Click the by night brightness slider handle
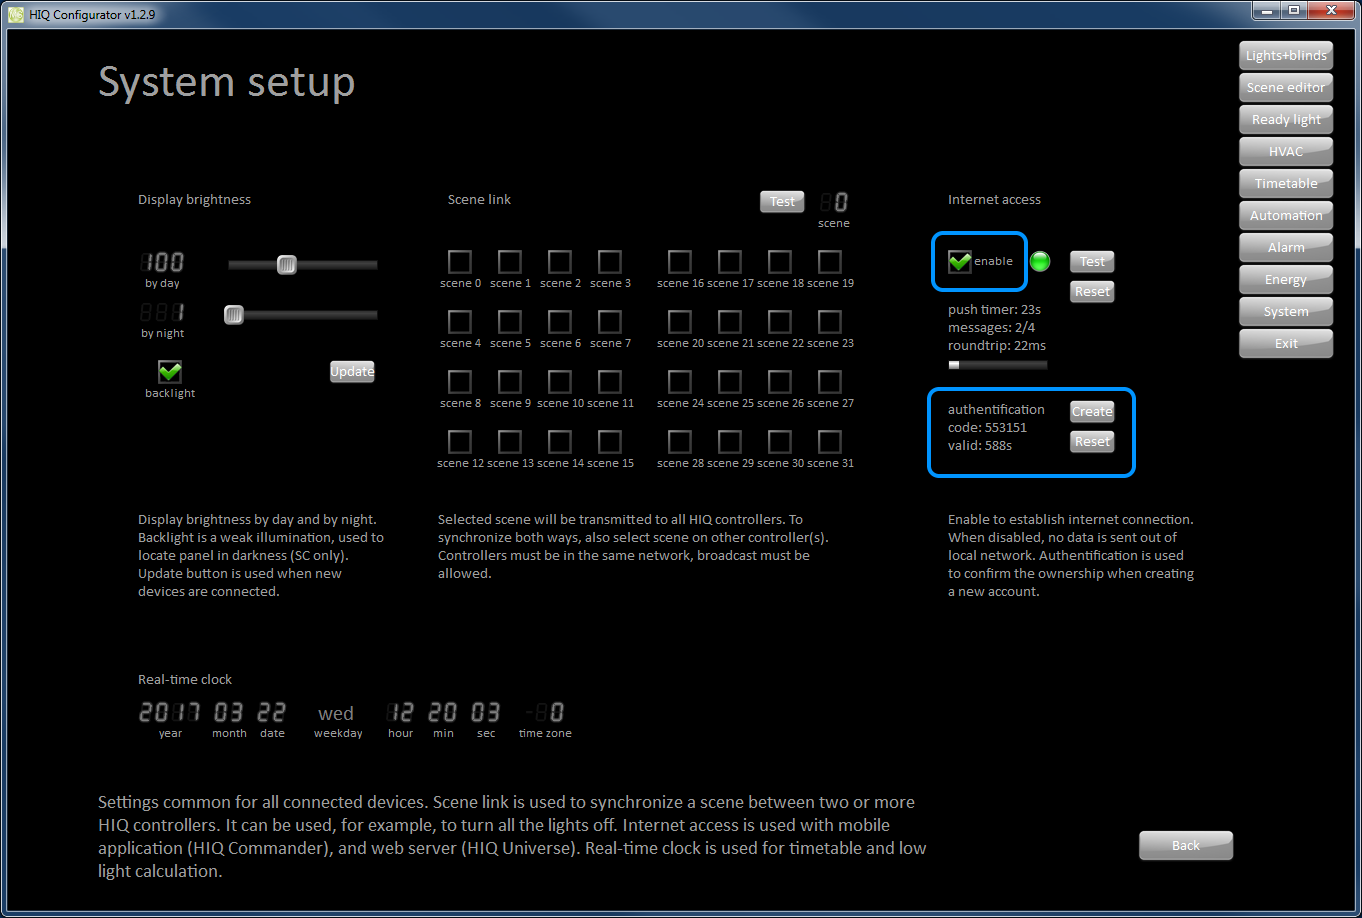The width and height of the screenshot is (1362, 918). coord(234,315)
